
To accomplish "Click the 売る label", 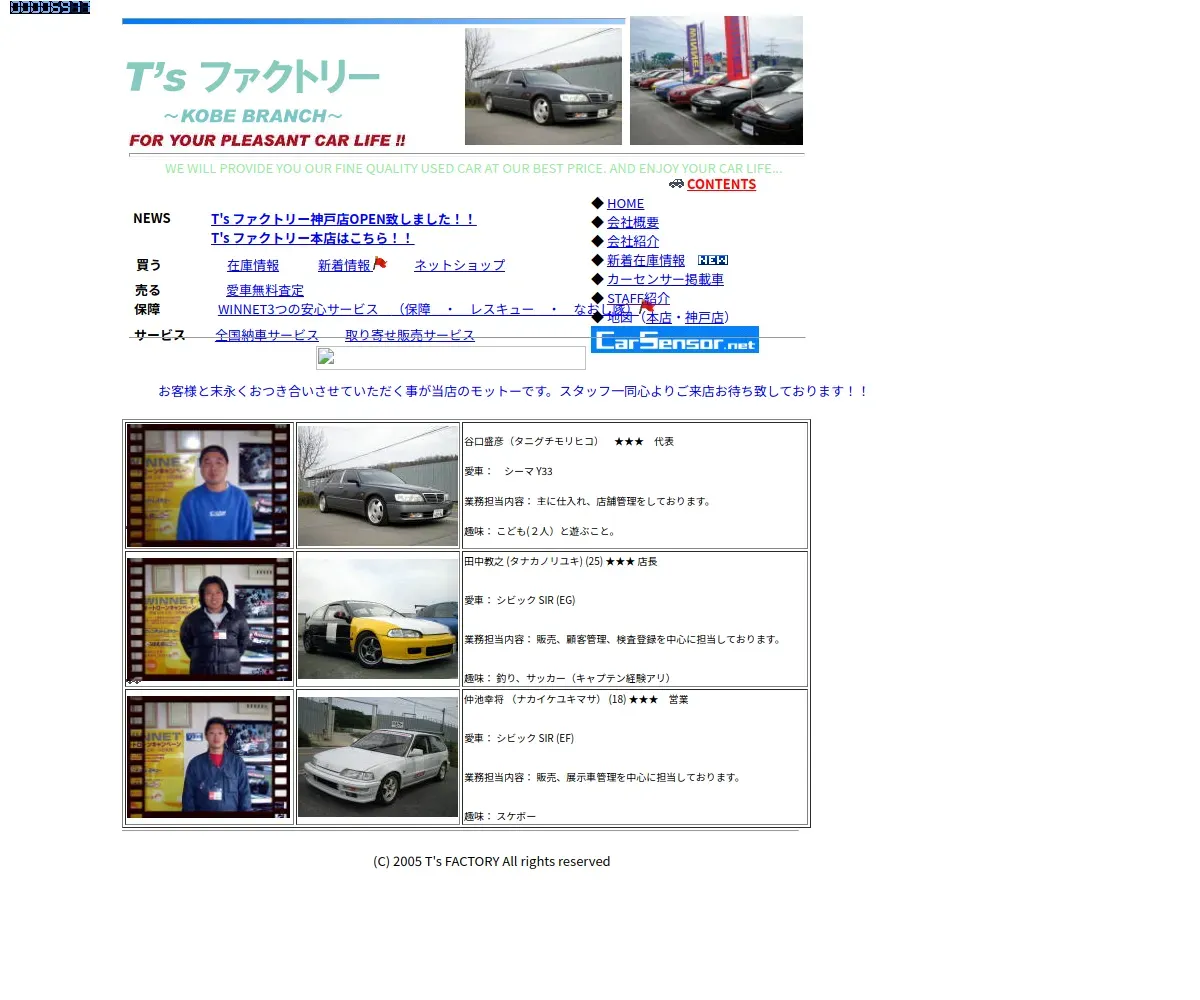I will click(x=147, y=290).
